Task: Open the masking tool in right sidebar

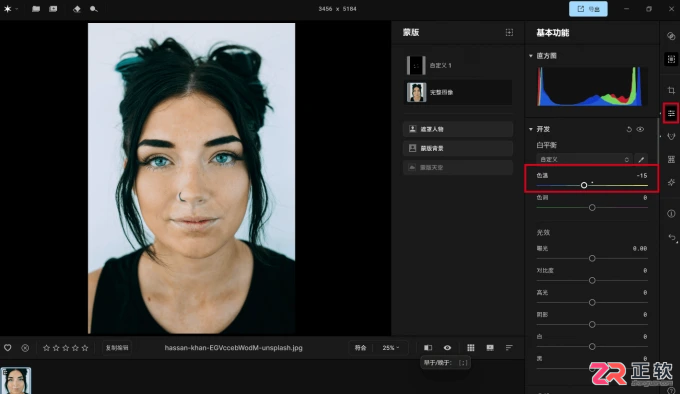Action: point(671,59)
